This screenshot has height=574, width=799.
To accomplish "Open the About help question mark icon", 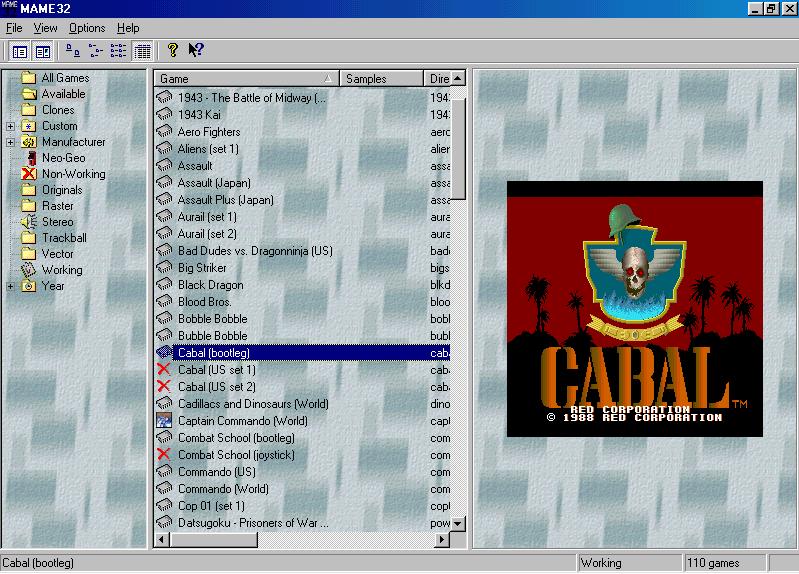I will 173,50.
